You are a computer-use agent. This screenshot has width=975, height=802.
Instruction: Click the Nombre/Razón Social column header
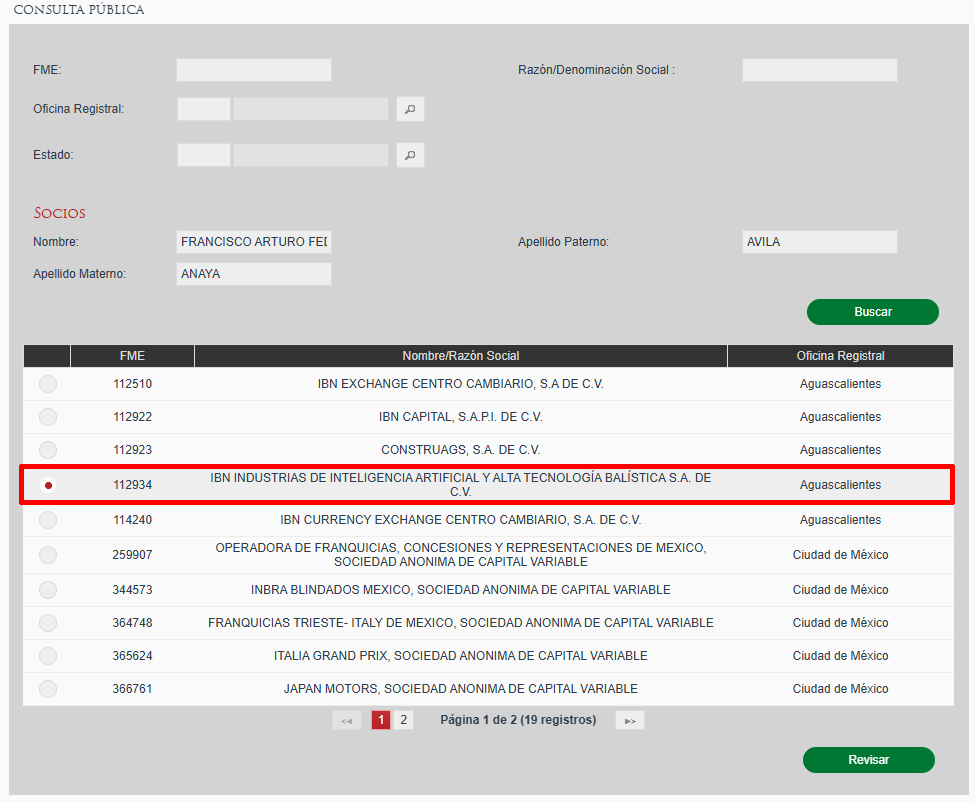tap(461, 356)
